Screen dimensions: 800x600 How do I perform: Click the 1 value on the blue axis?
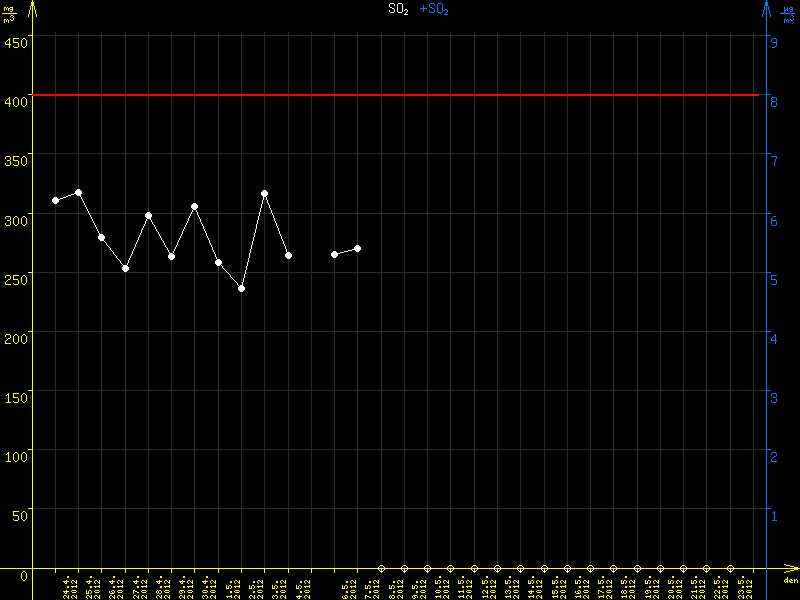773,515
